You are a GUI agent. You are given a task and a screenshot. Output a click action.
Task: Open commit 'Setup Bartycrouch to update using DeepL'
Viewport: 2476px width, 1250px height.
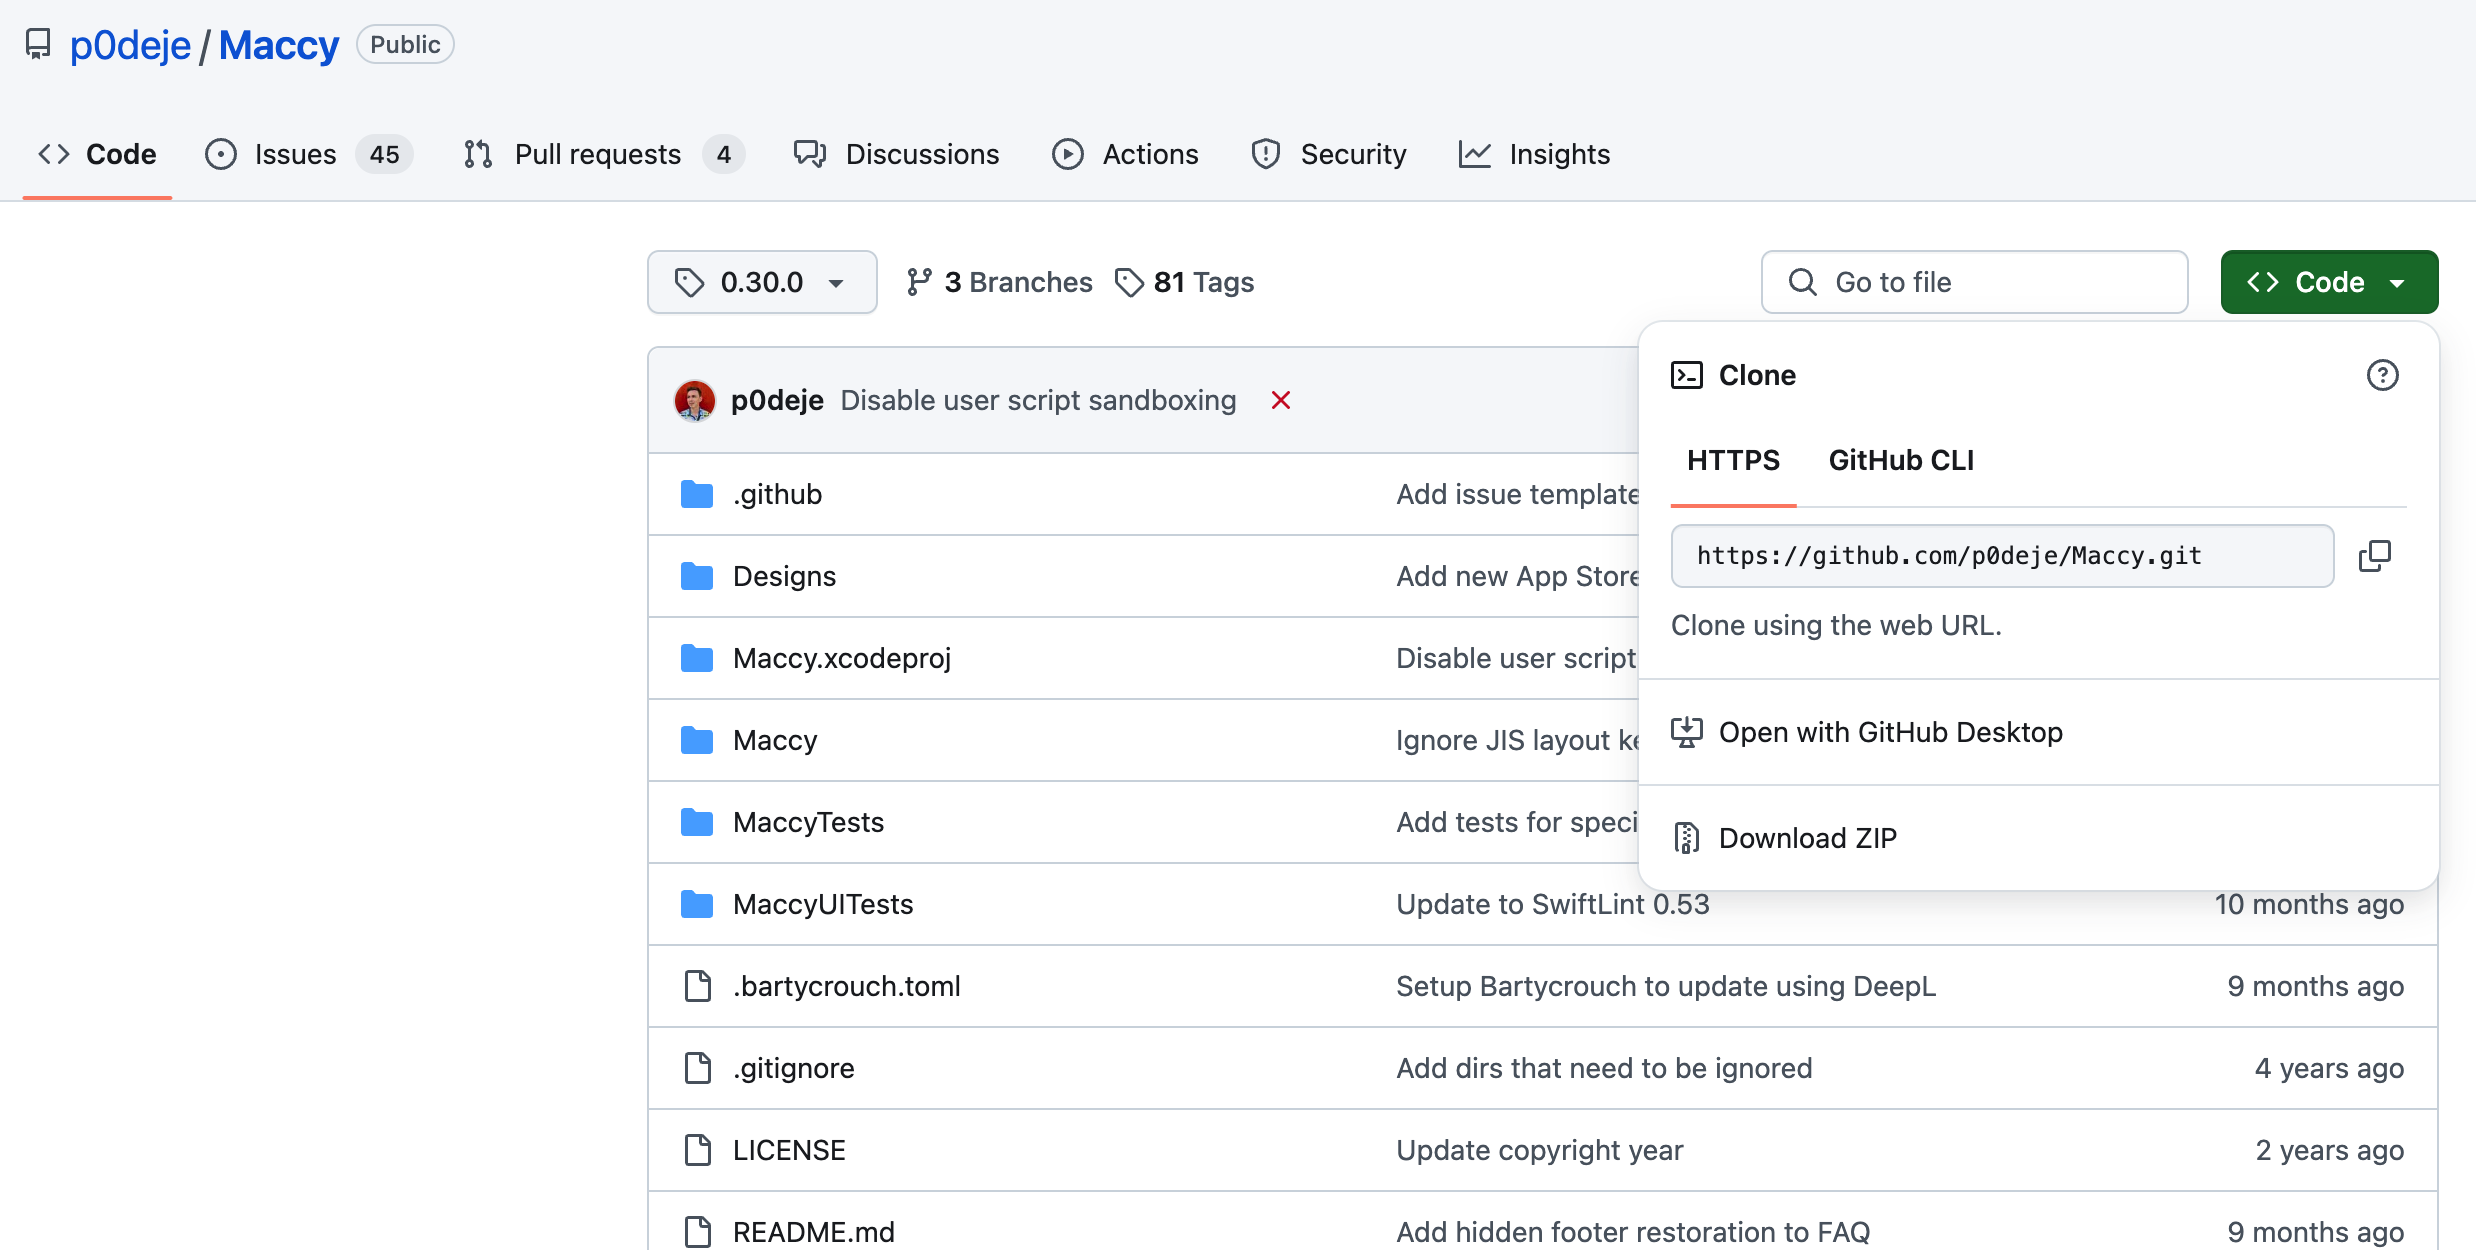point(1666,986)
